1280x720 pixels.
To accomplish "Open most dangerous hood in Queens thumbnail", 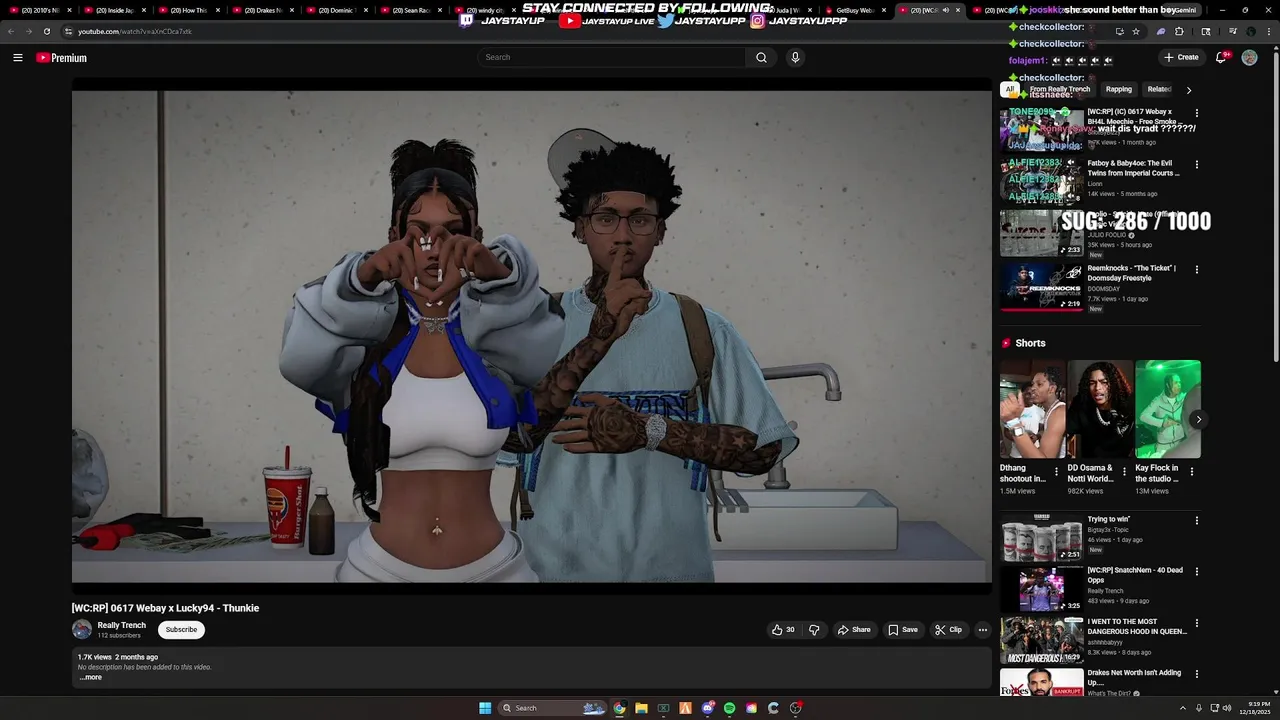I will click(x=1041, y=641).
